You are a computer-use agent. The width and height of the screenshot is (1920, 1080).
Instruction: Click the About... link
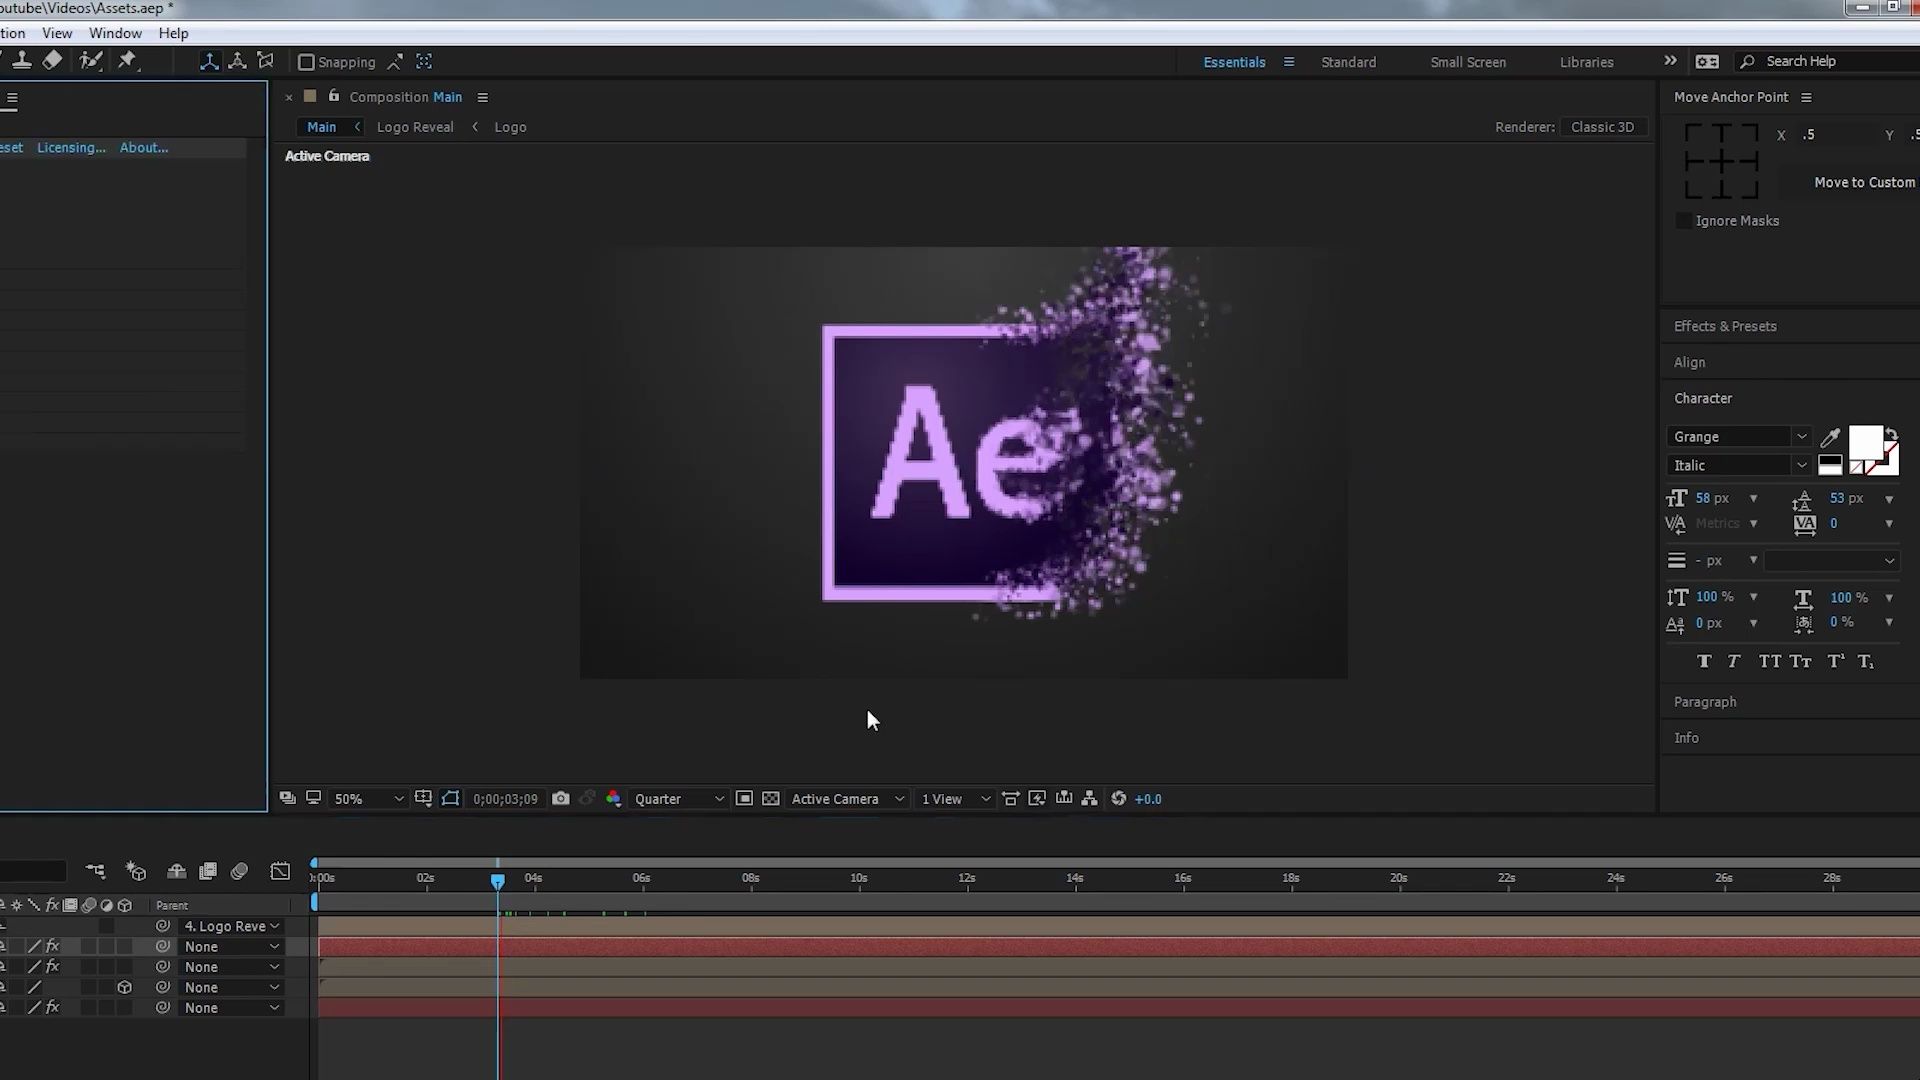(144, 147)
